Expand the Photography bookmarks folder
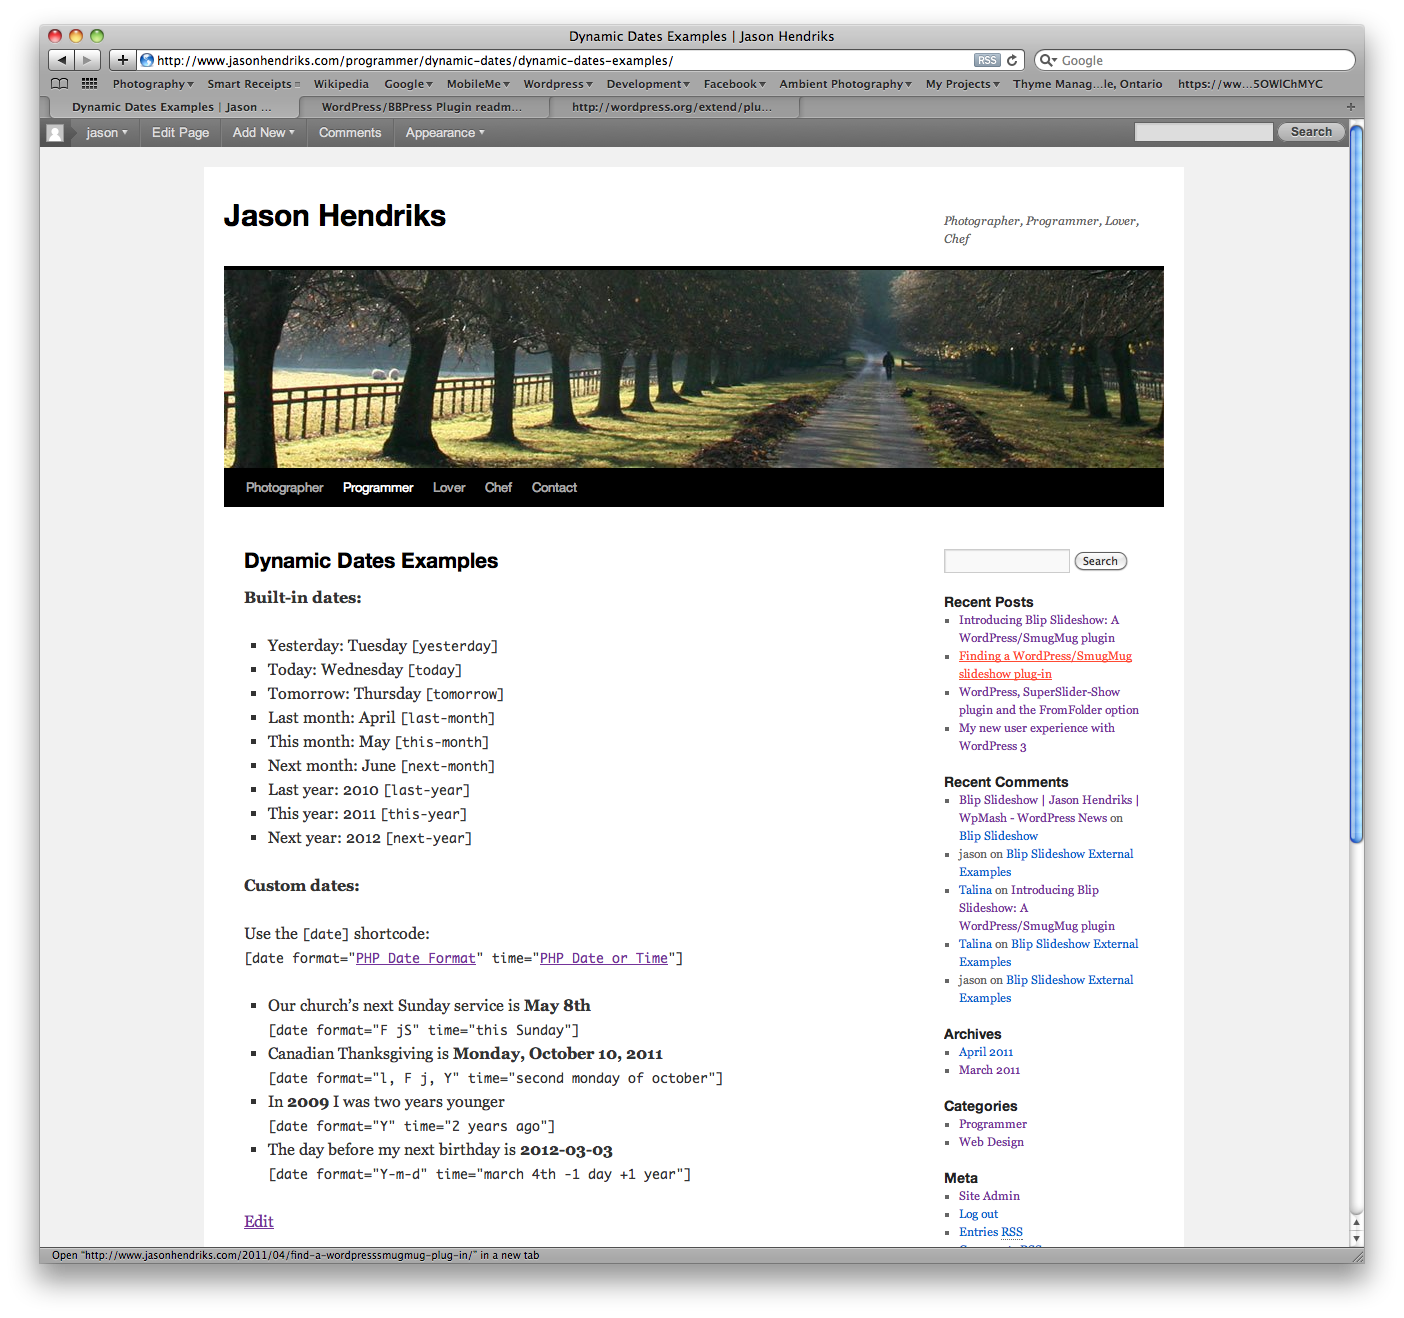 click(x=152, y=84)
